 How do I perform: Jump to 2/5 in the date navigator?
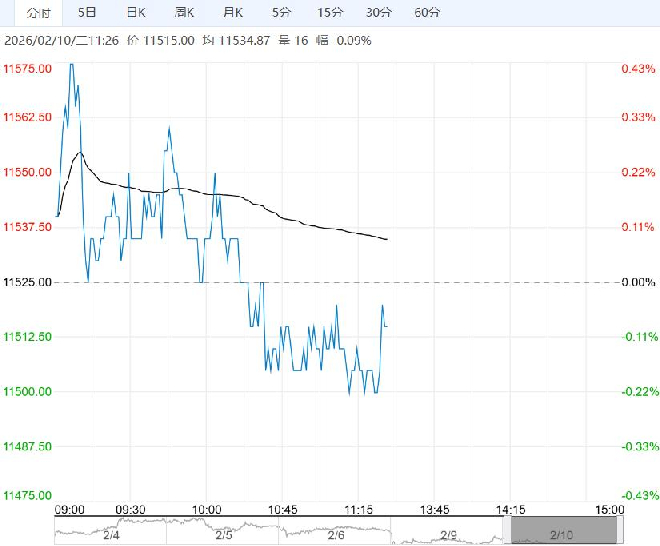click(x=224, y=531)
